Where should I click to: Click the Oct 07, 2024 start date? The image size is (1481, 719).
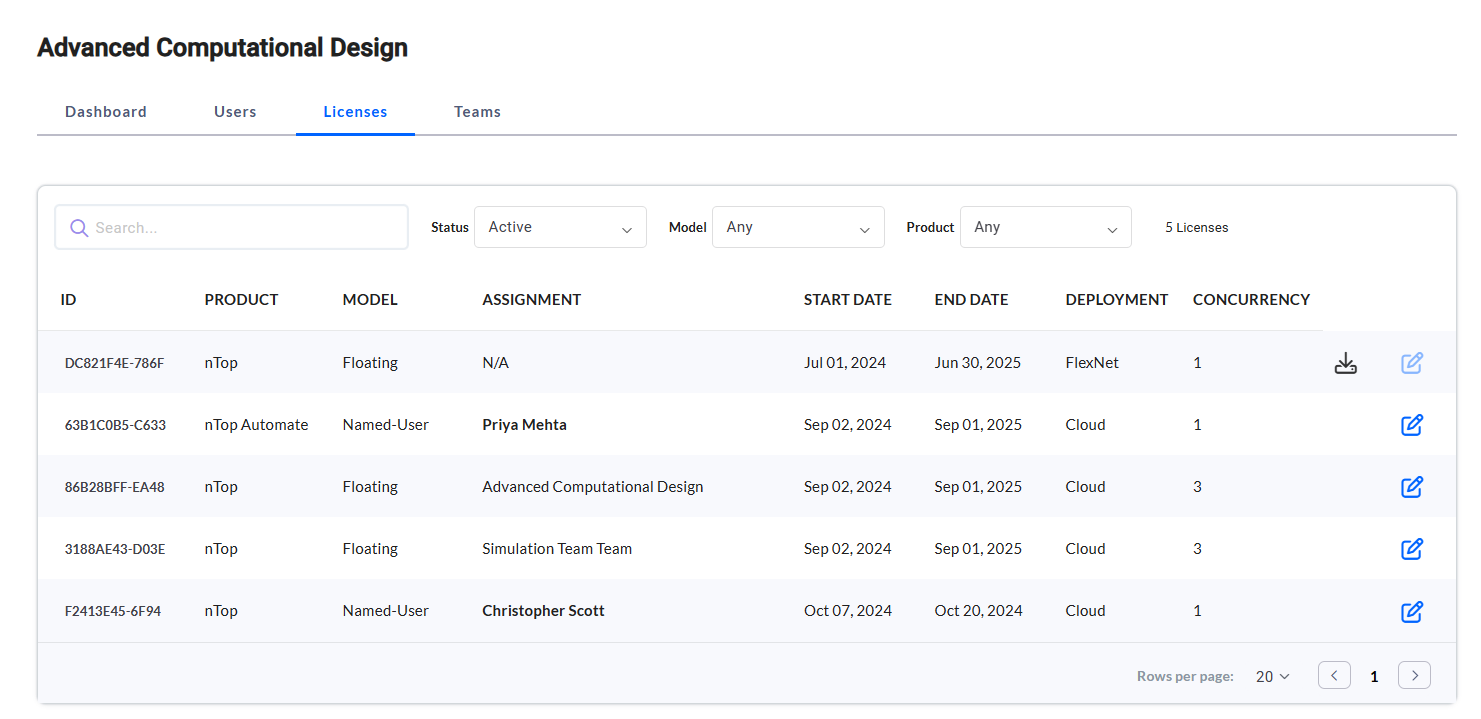point(846,611)
